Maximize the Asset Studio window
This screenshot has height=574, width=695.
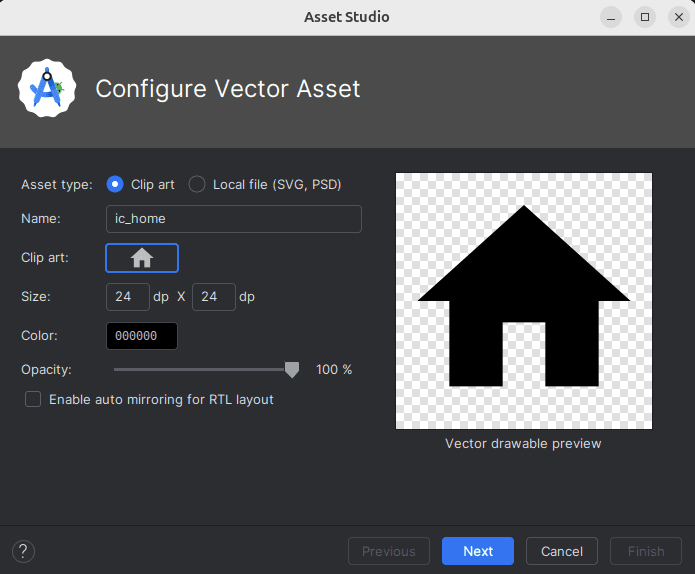point(645,17)
